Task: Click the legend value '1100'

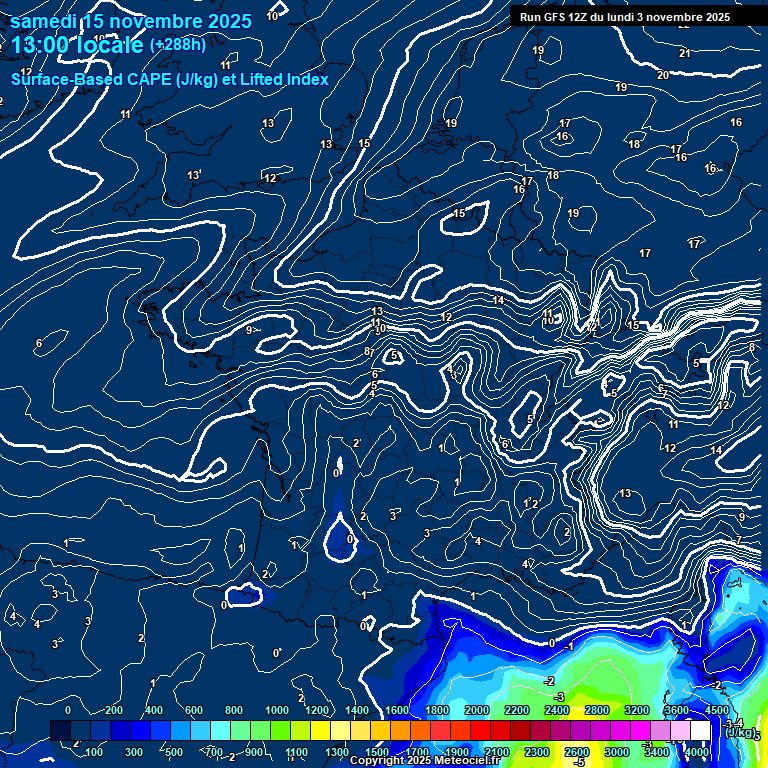Action: [296, 752]
